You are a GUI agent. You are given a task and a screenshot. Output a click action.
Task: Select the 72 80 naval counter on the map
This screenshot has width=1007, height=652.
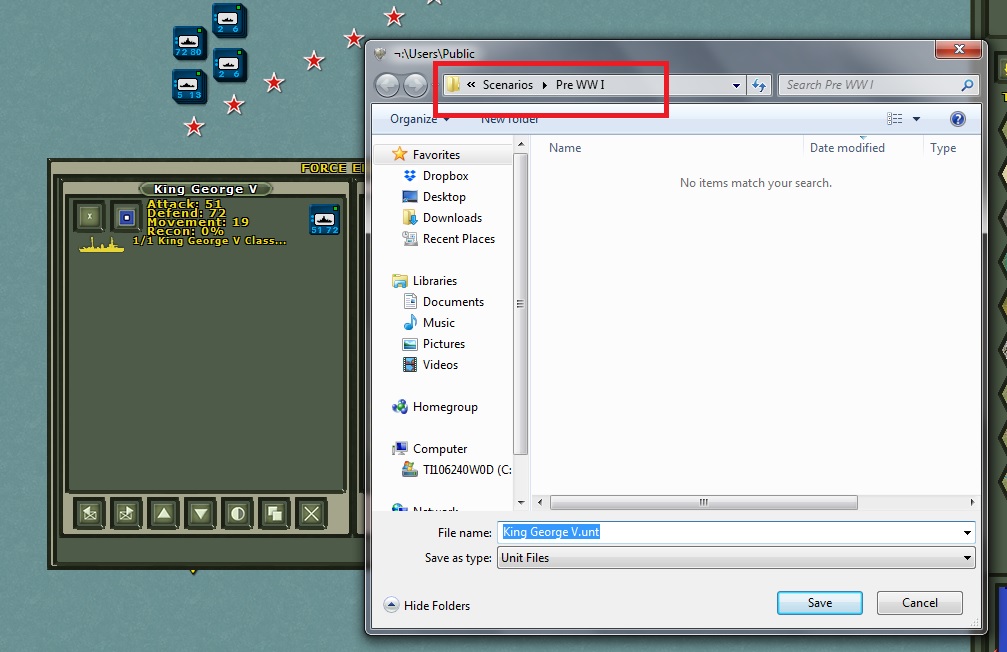click(x=189, y=43)
